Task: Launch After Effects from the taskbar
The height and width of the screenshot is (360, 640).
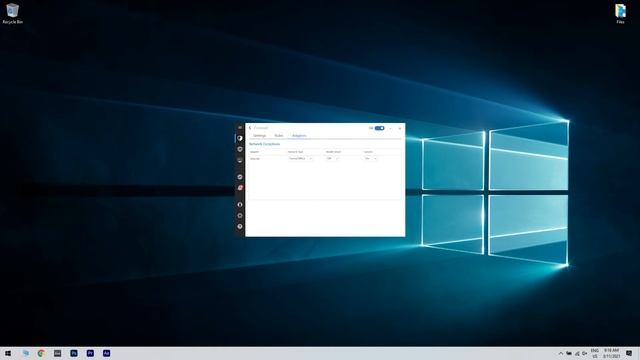Action: (107, 353)
